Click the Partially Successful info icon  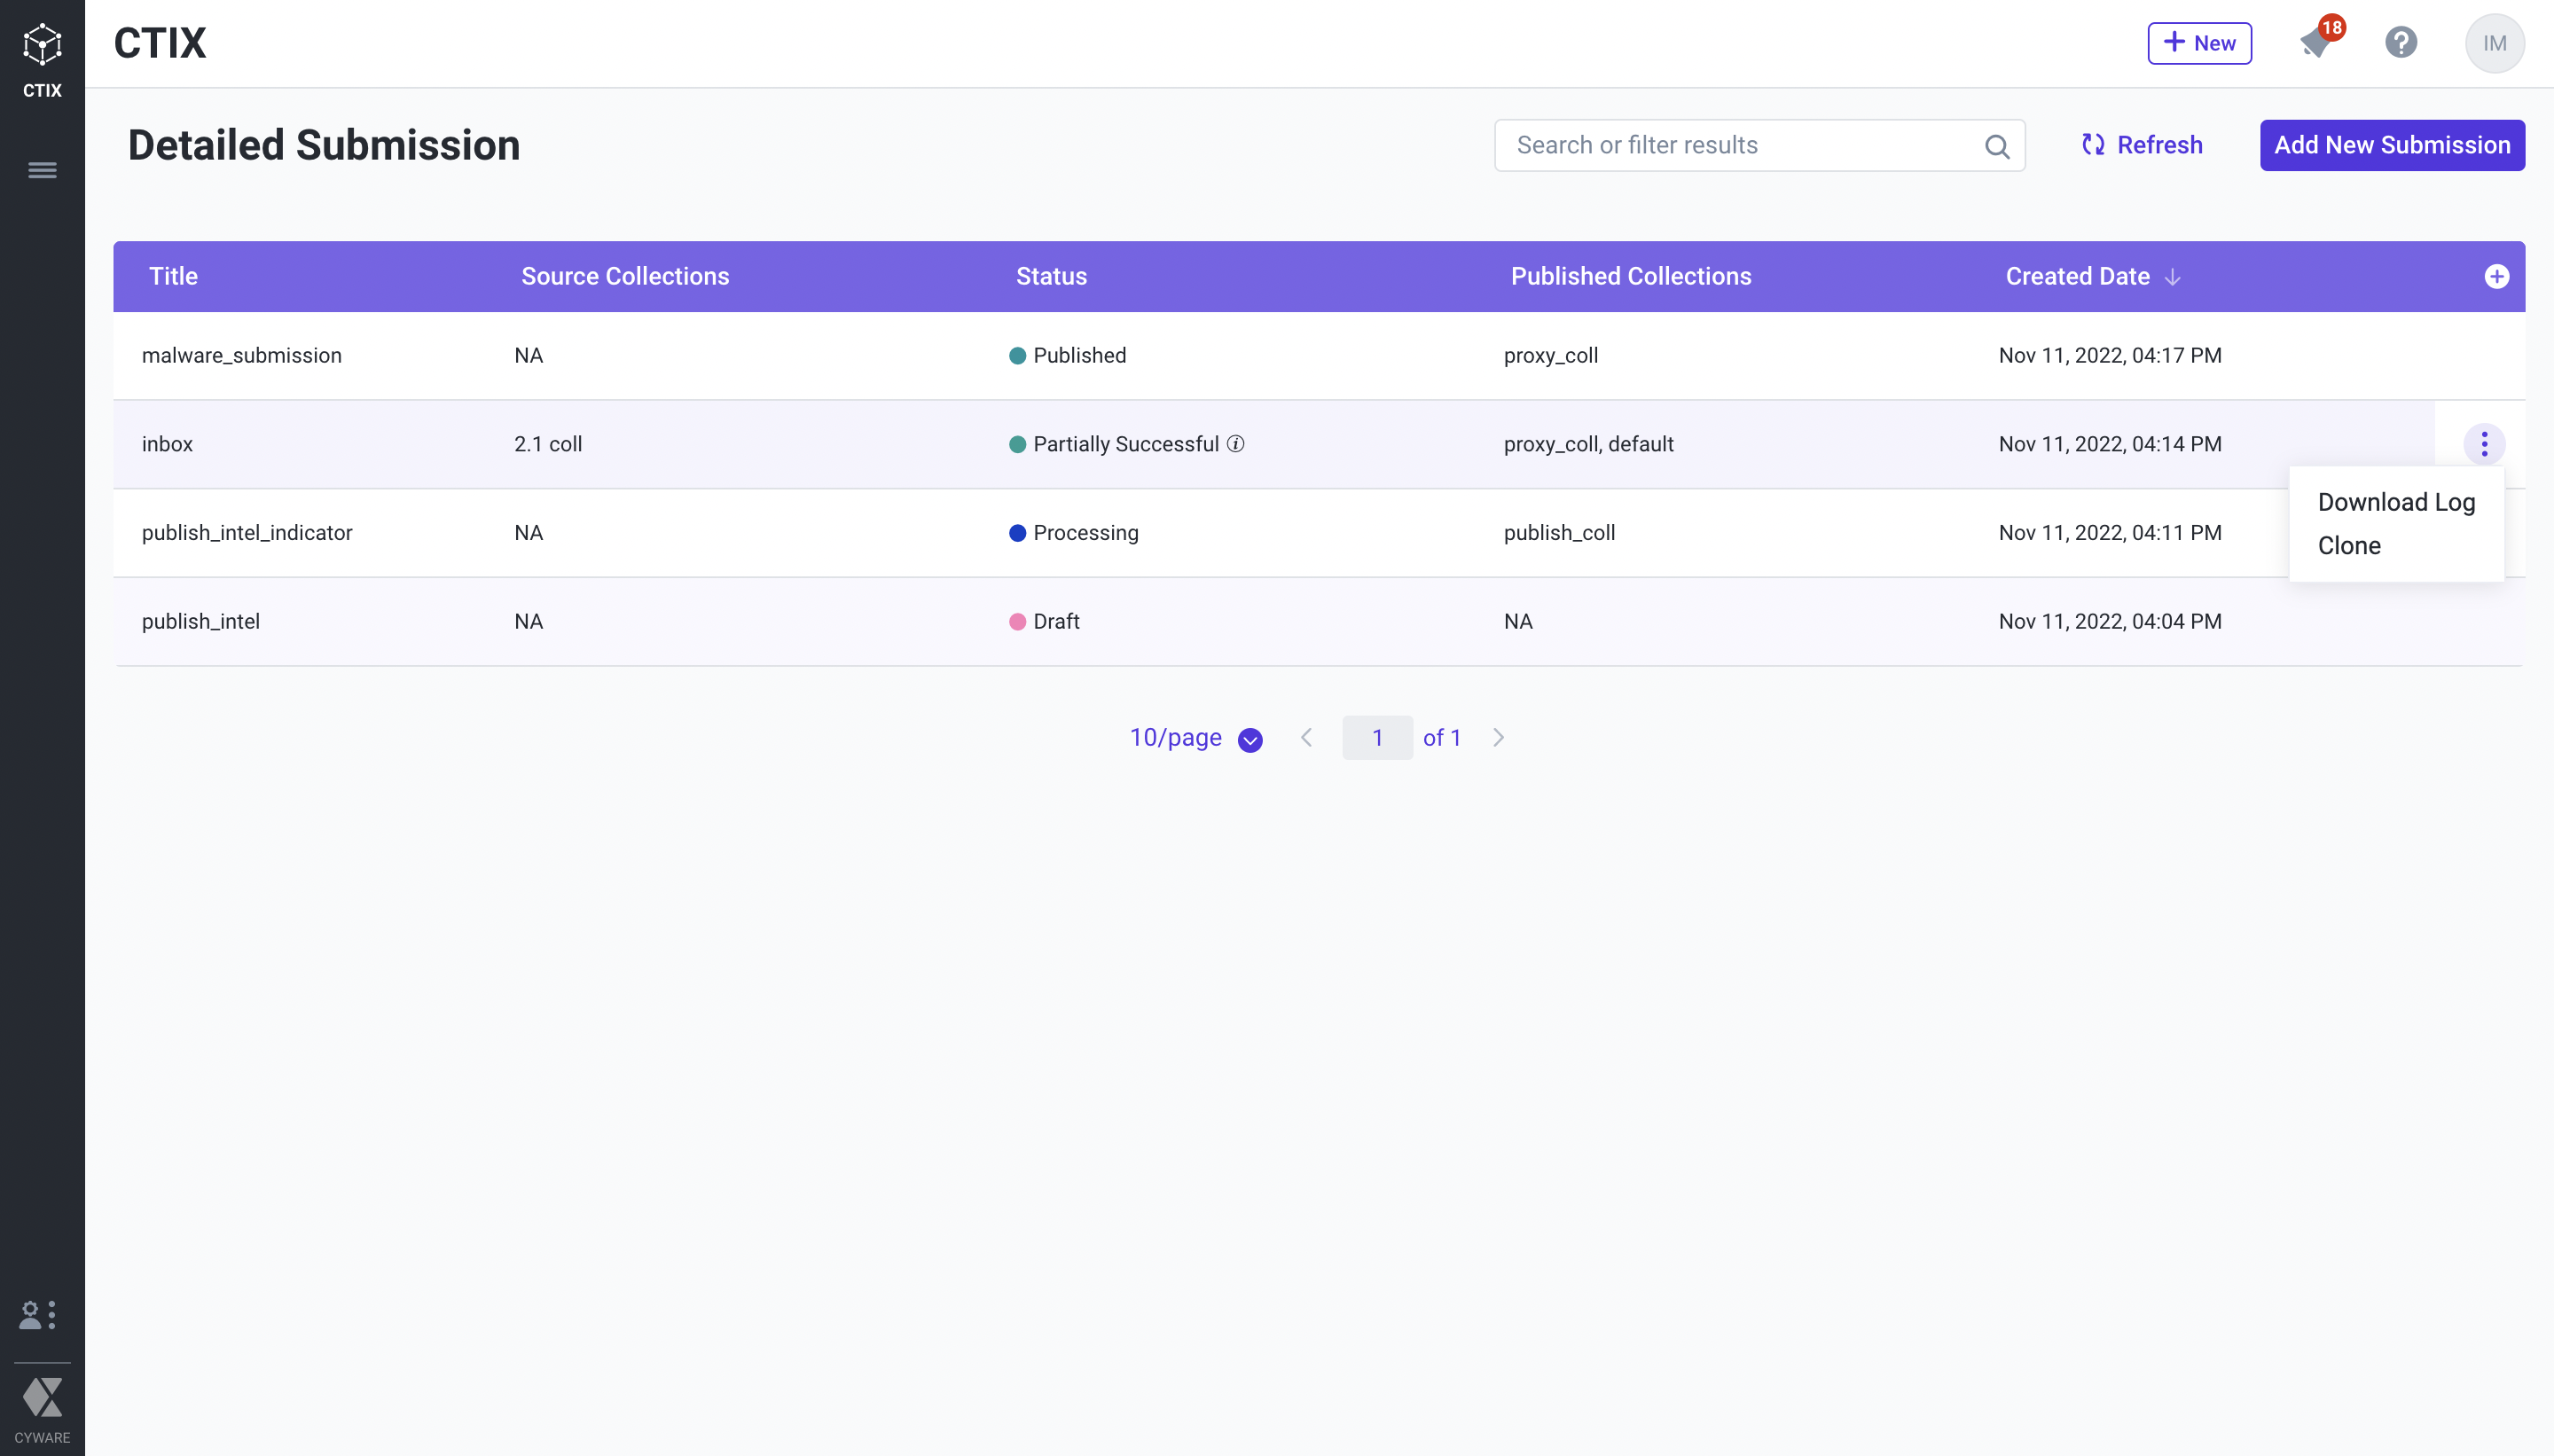pos(1236,444)
